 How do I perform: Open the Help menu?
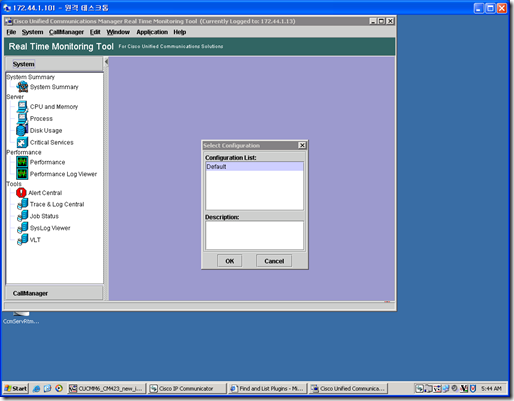coord(180,32)
